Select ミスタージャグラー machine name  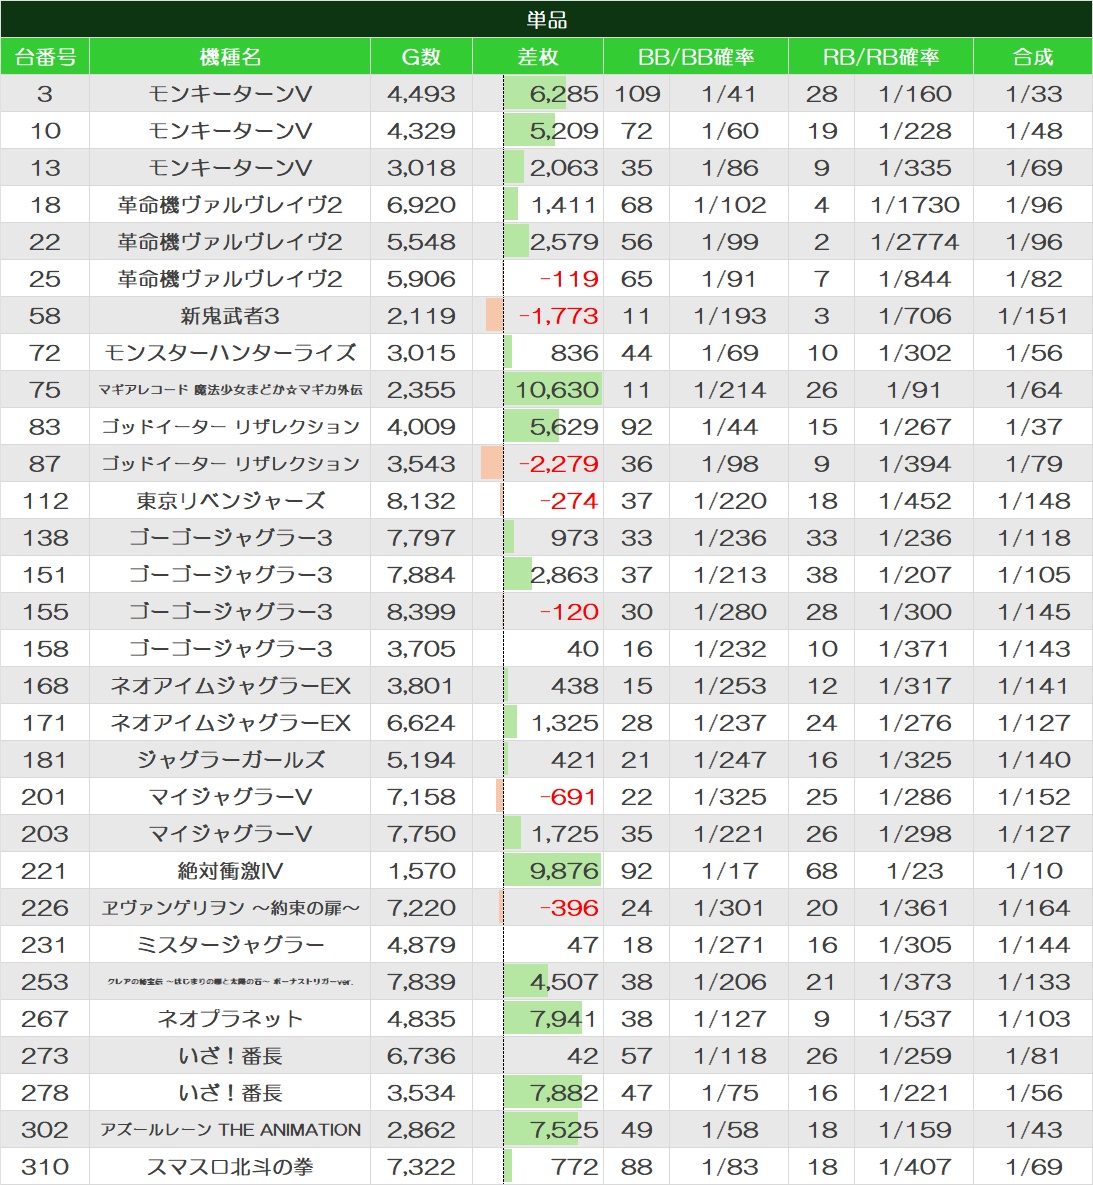pyautogui.click(x=230, y=945)
